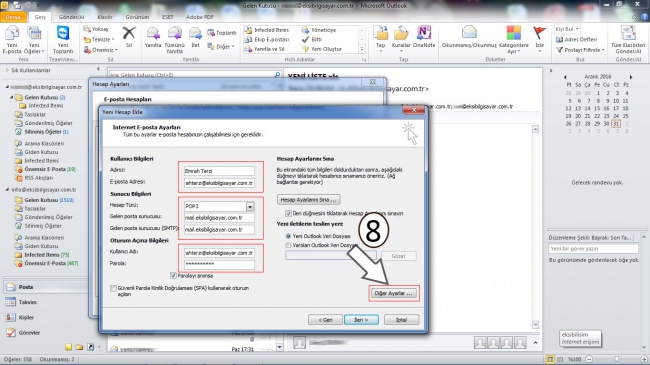650x365 pixels.
Task: Enable Güvenli Parola Kimlik Doğrulaması (SPA) checkbox
Action: [113, 288]
